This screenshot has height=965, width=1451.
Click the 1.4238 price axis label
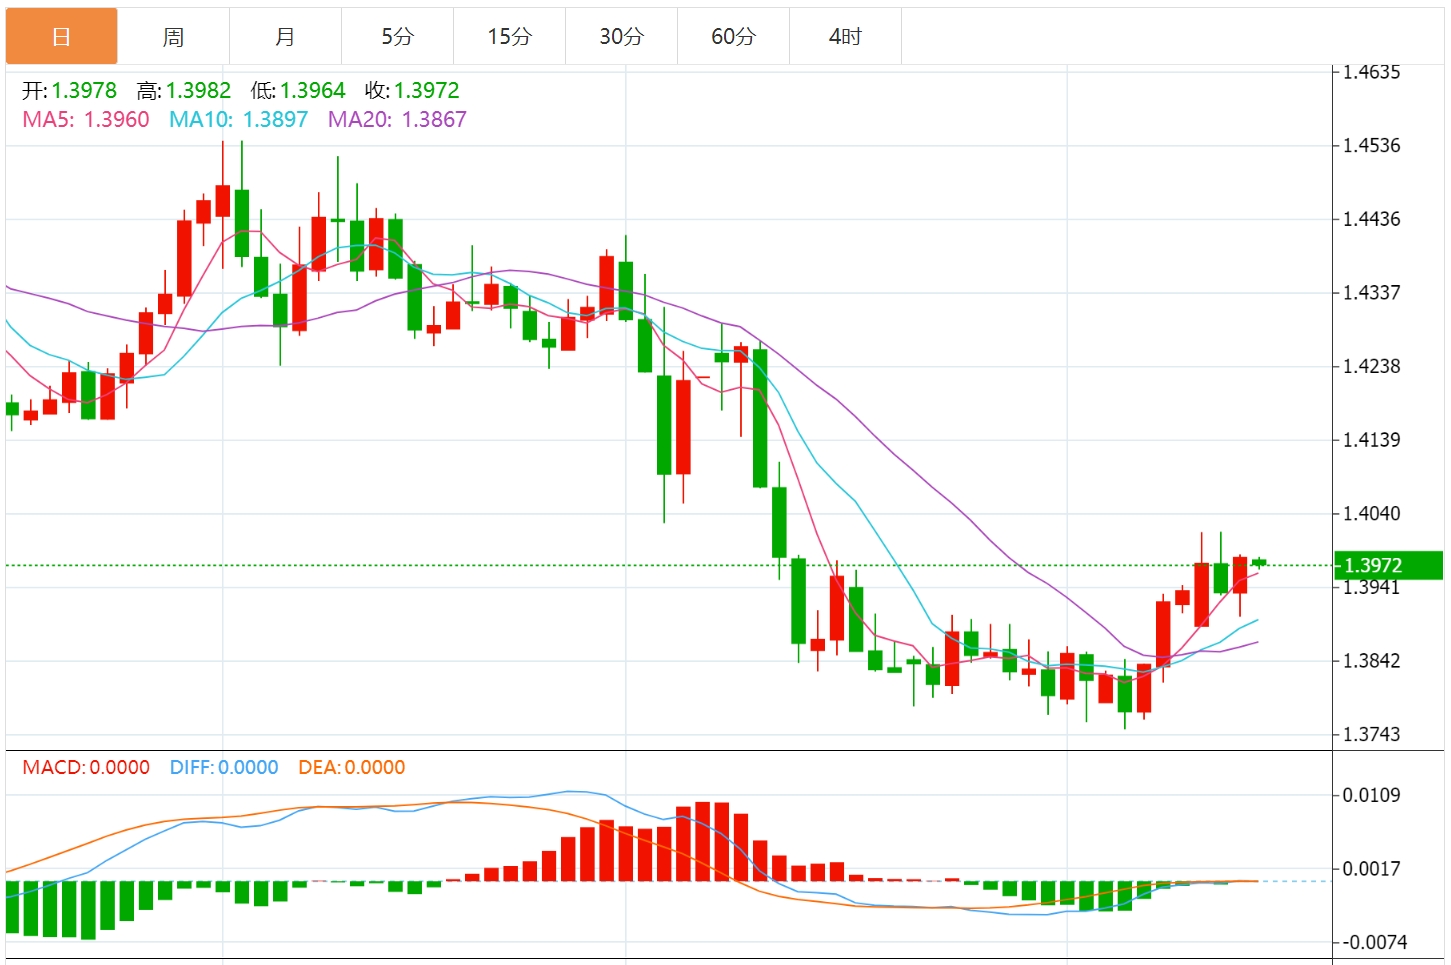[1371, 366]
